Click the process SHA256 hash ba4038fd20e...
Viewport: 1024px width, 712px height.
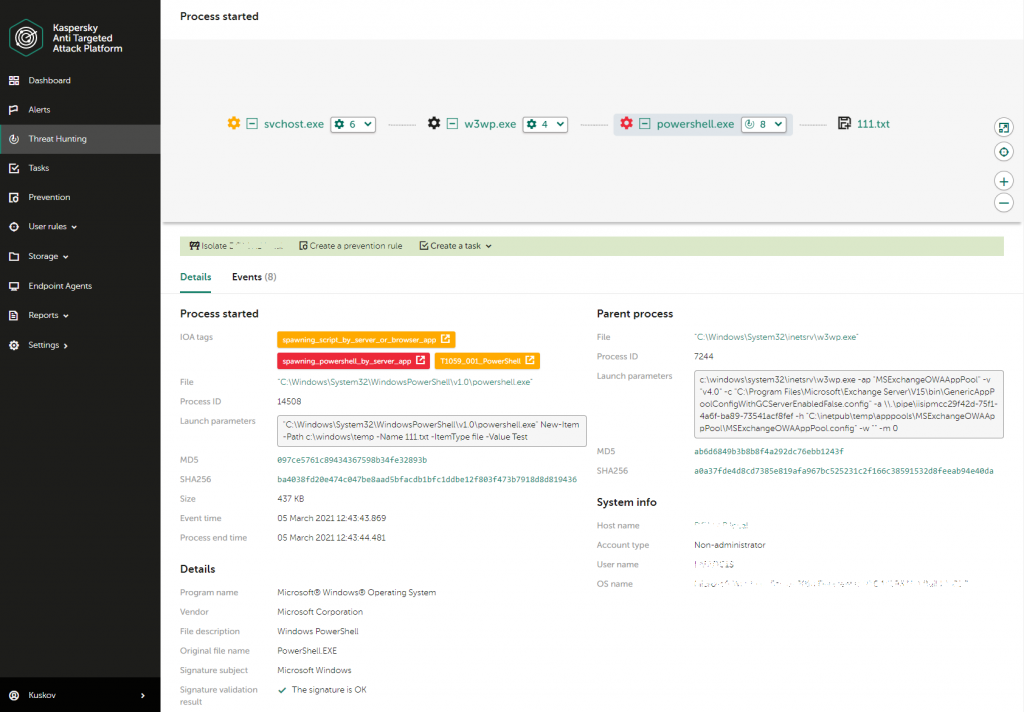(427, 479)
